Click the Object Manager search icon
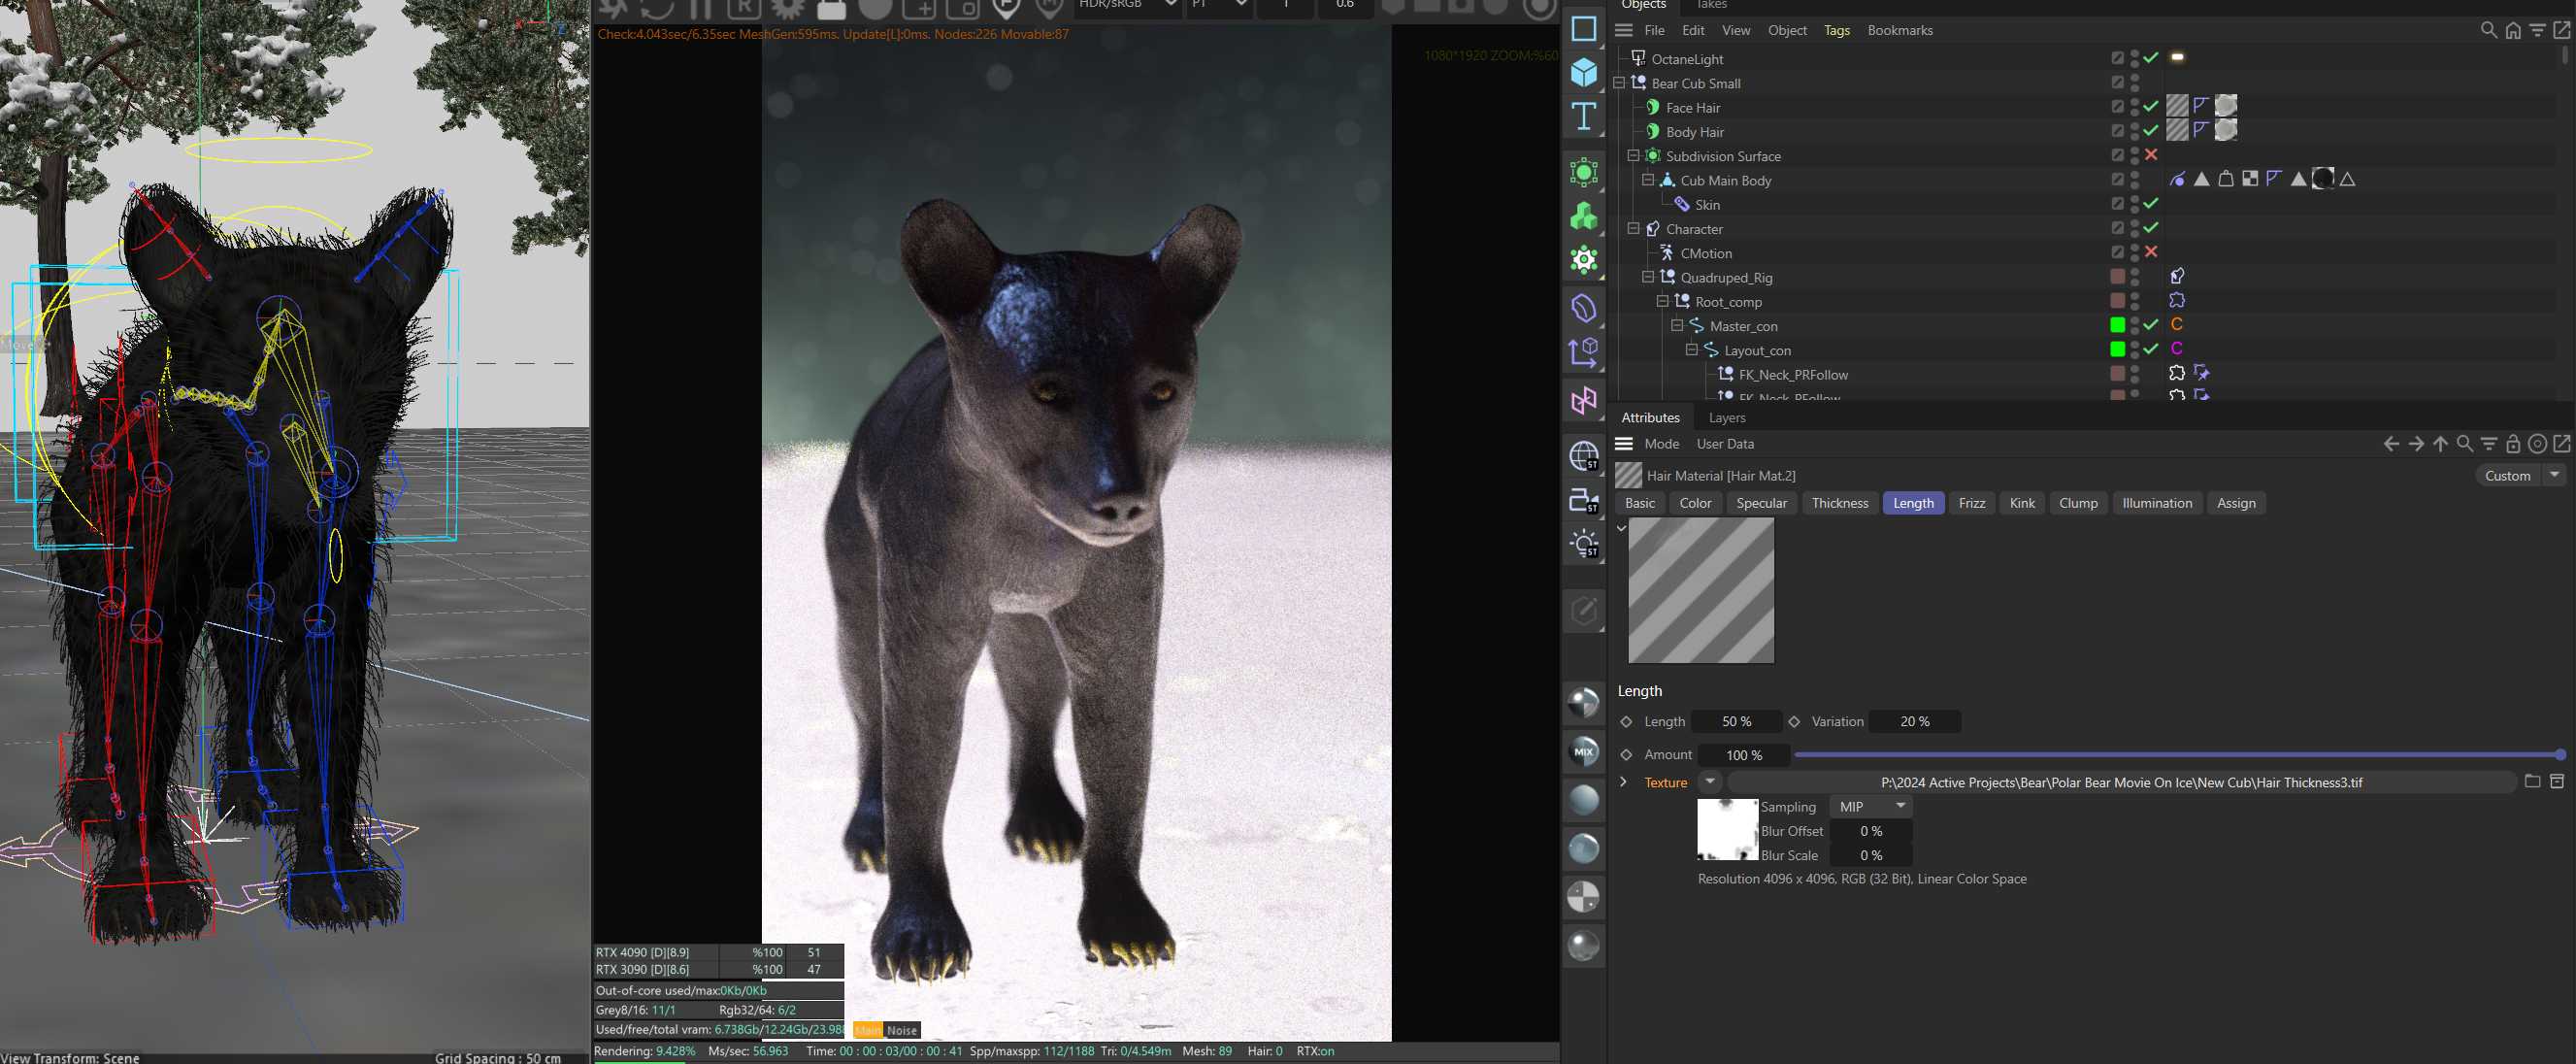This screenshot has height=1064, width=2576. coord(2488,30)
